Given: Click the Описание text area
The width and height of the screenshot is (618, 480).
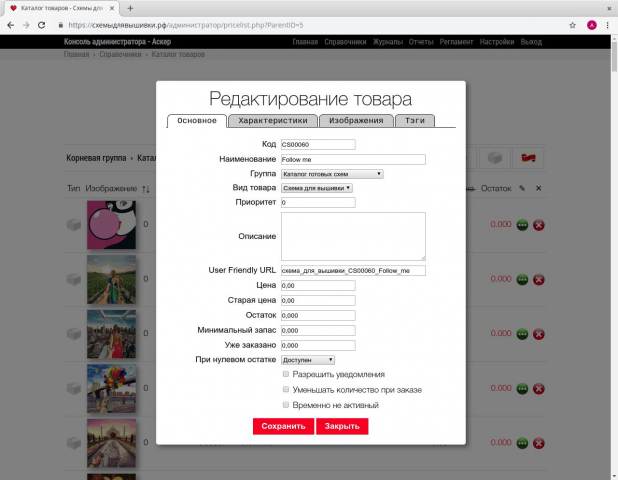Looking at the screenshot, I should coord(353,236).
